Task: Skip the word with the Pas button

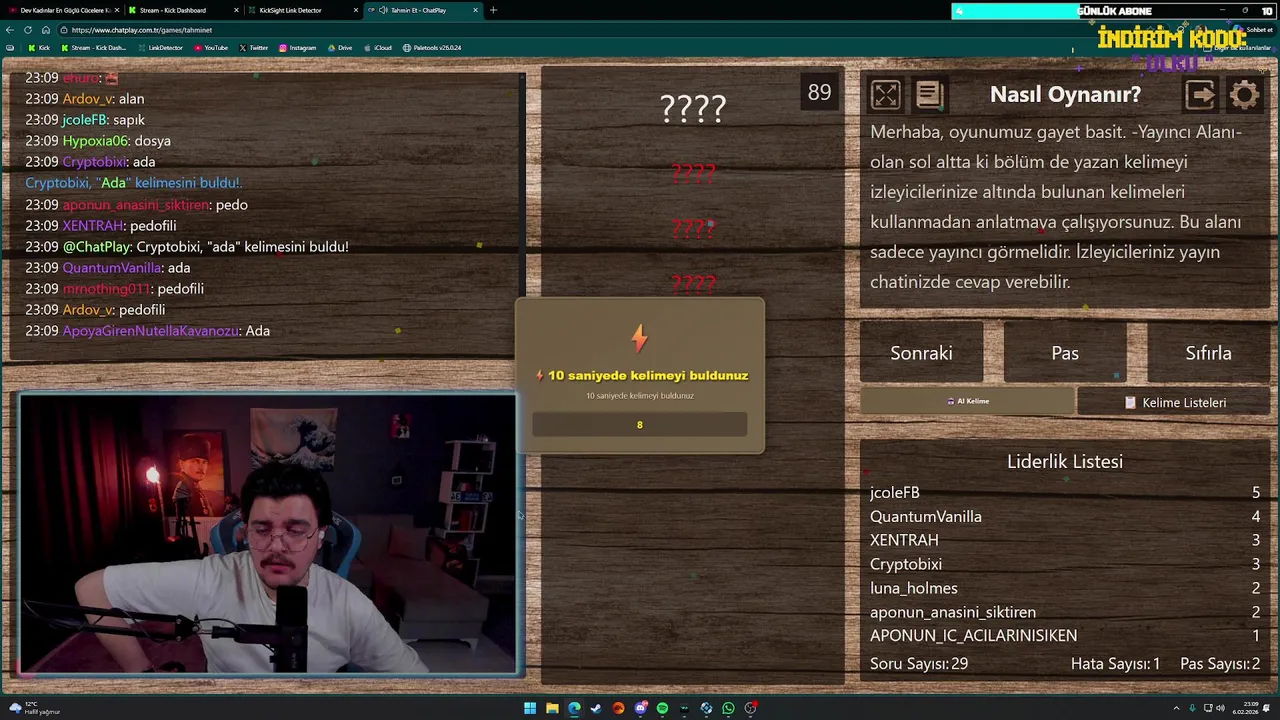Action: point(1065,353)
